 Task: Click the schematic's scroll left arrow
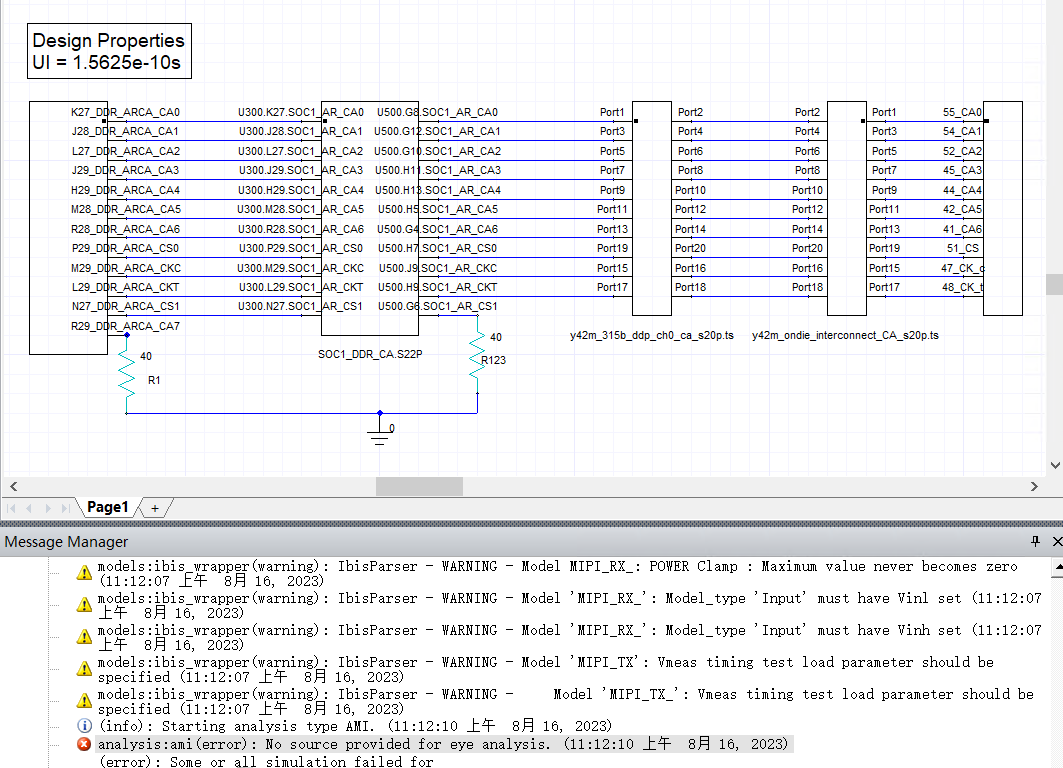pos(14,486)
